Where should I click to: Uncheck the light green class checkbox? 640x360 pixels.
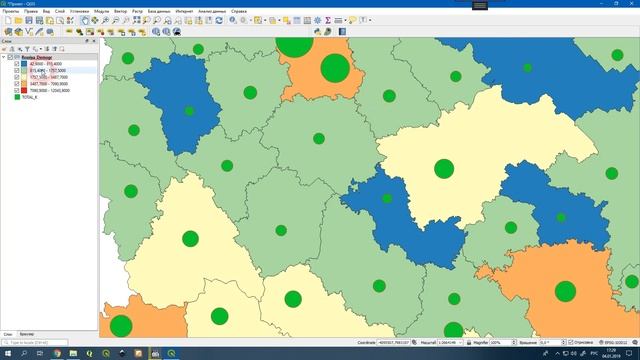point(17,71)
